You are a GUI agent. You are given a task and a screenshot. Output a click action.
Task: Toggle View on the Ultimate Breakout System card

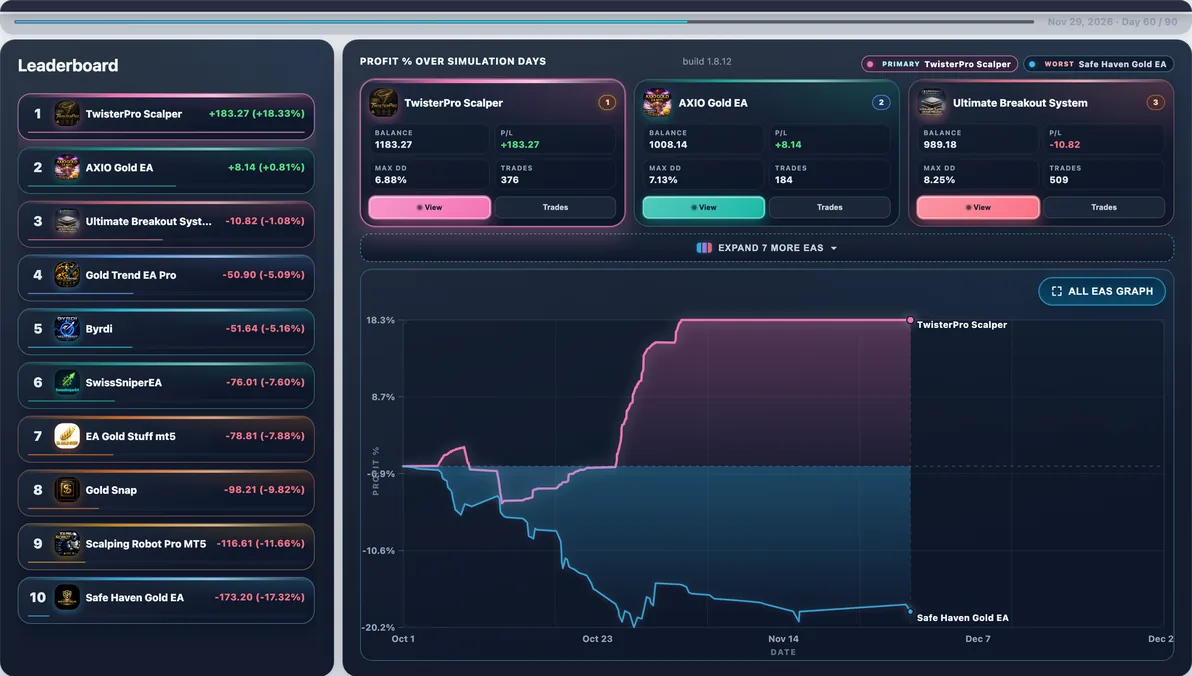click(978, 208)
